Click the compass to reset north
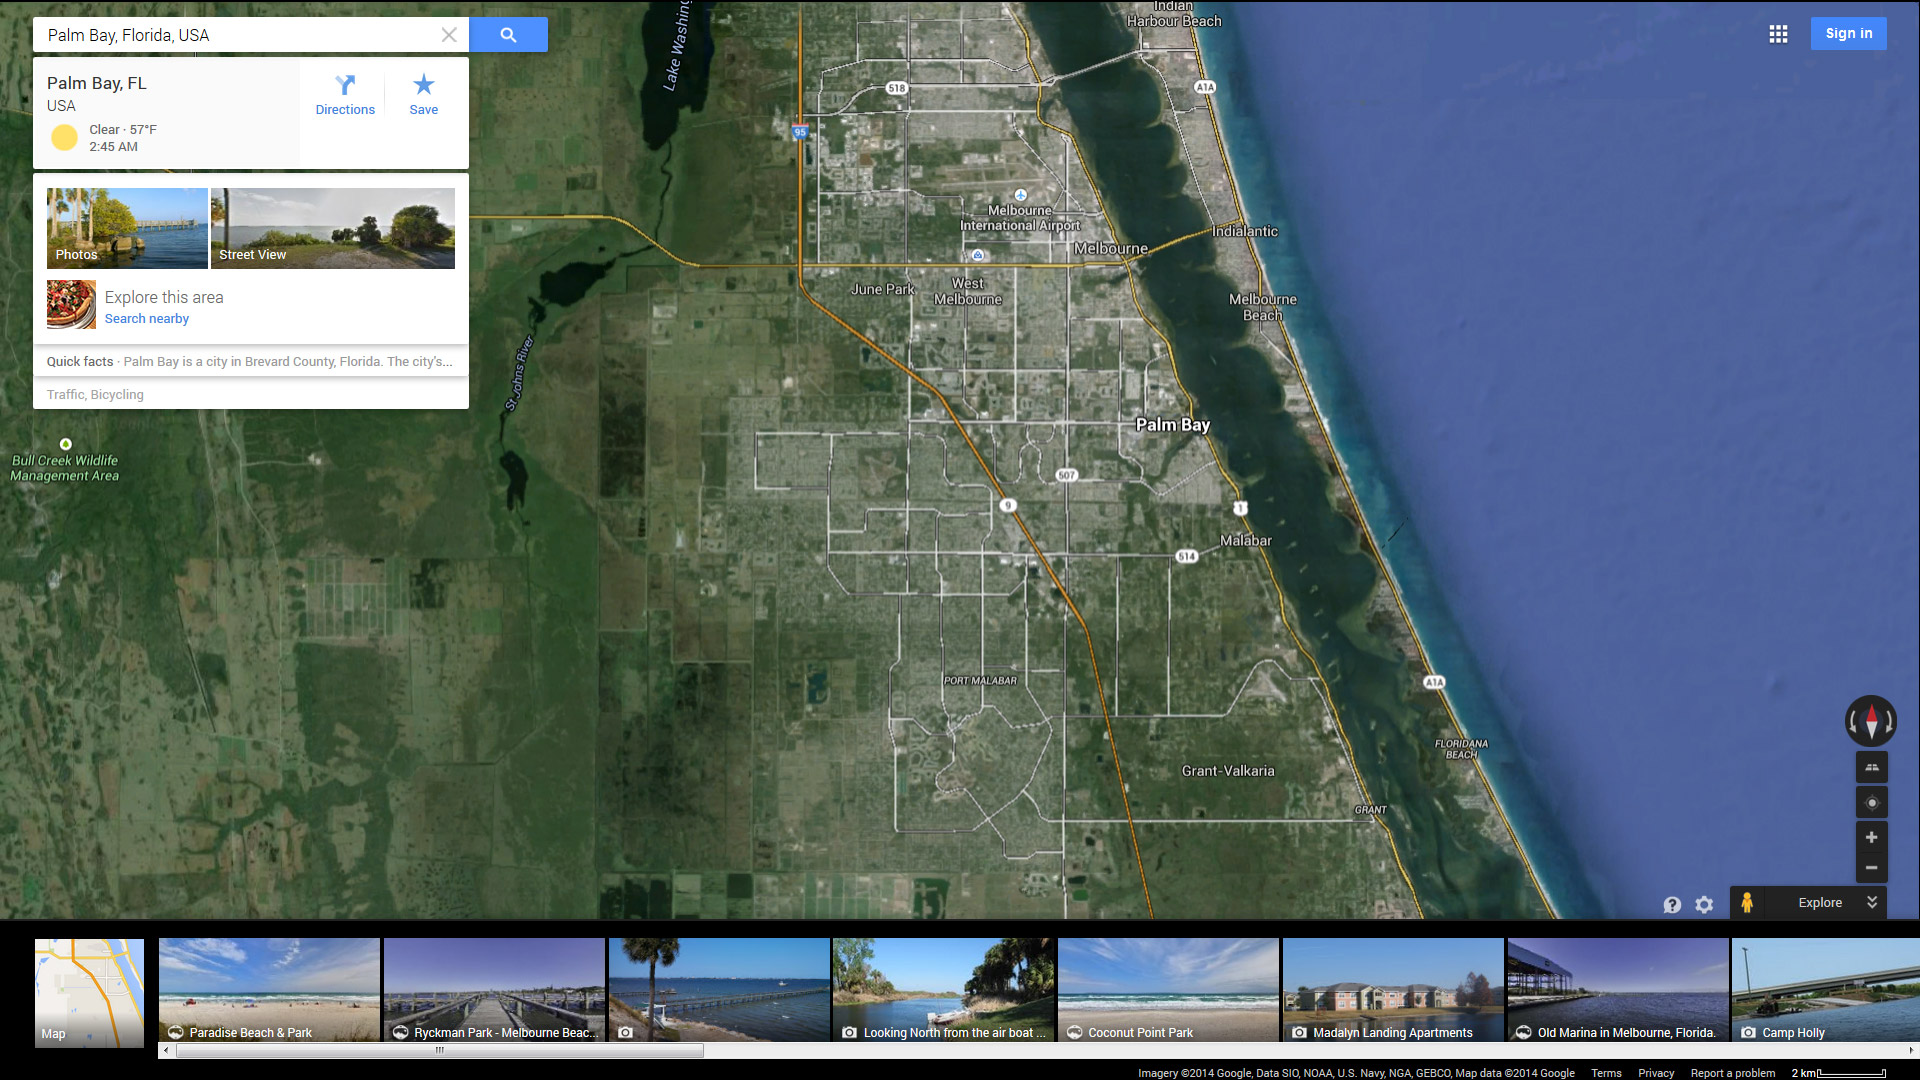 [1871, 721]
